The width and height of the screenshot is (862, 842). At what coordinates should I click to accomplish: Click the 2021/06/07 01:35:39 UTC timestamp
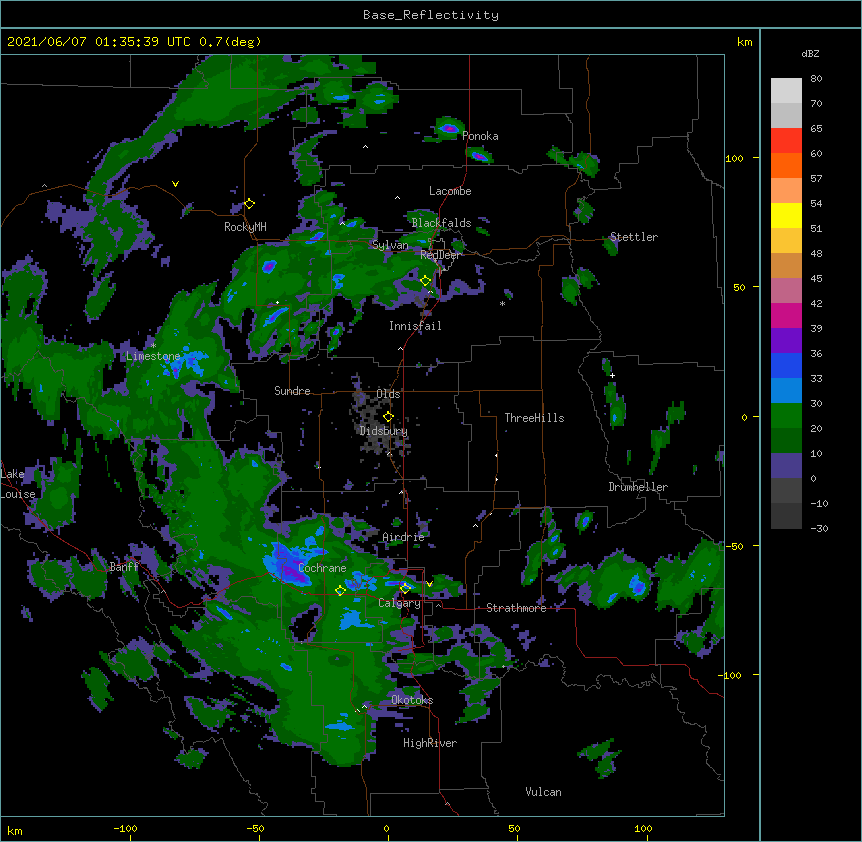coord(99,42)
